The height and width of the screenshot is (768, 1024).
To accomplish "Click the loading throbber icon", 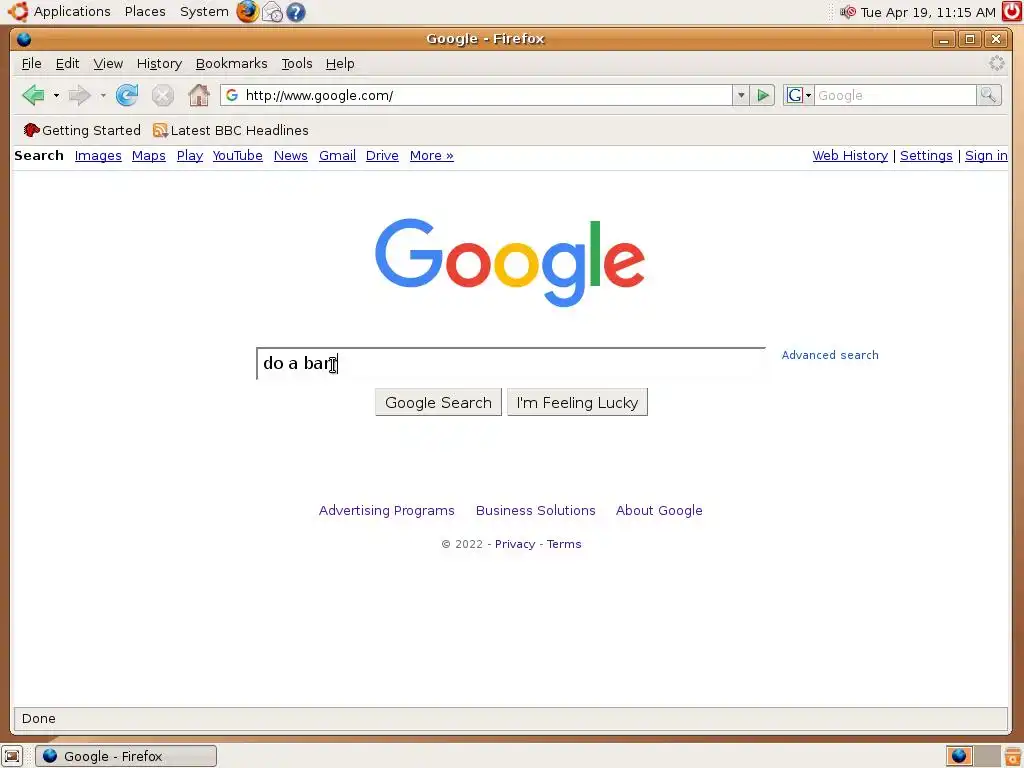I will pyautogui.click(x=997, y=63).
